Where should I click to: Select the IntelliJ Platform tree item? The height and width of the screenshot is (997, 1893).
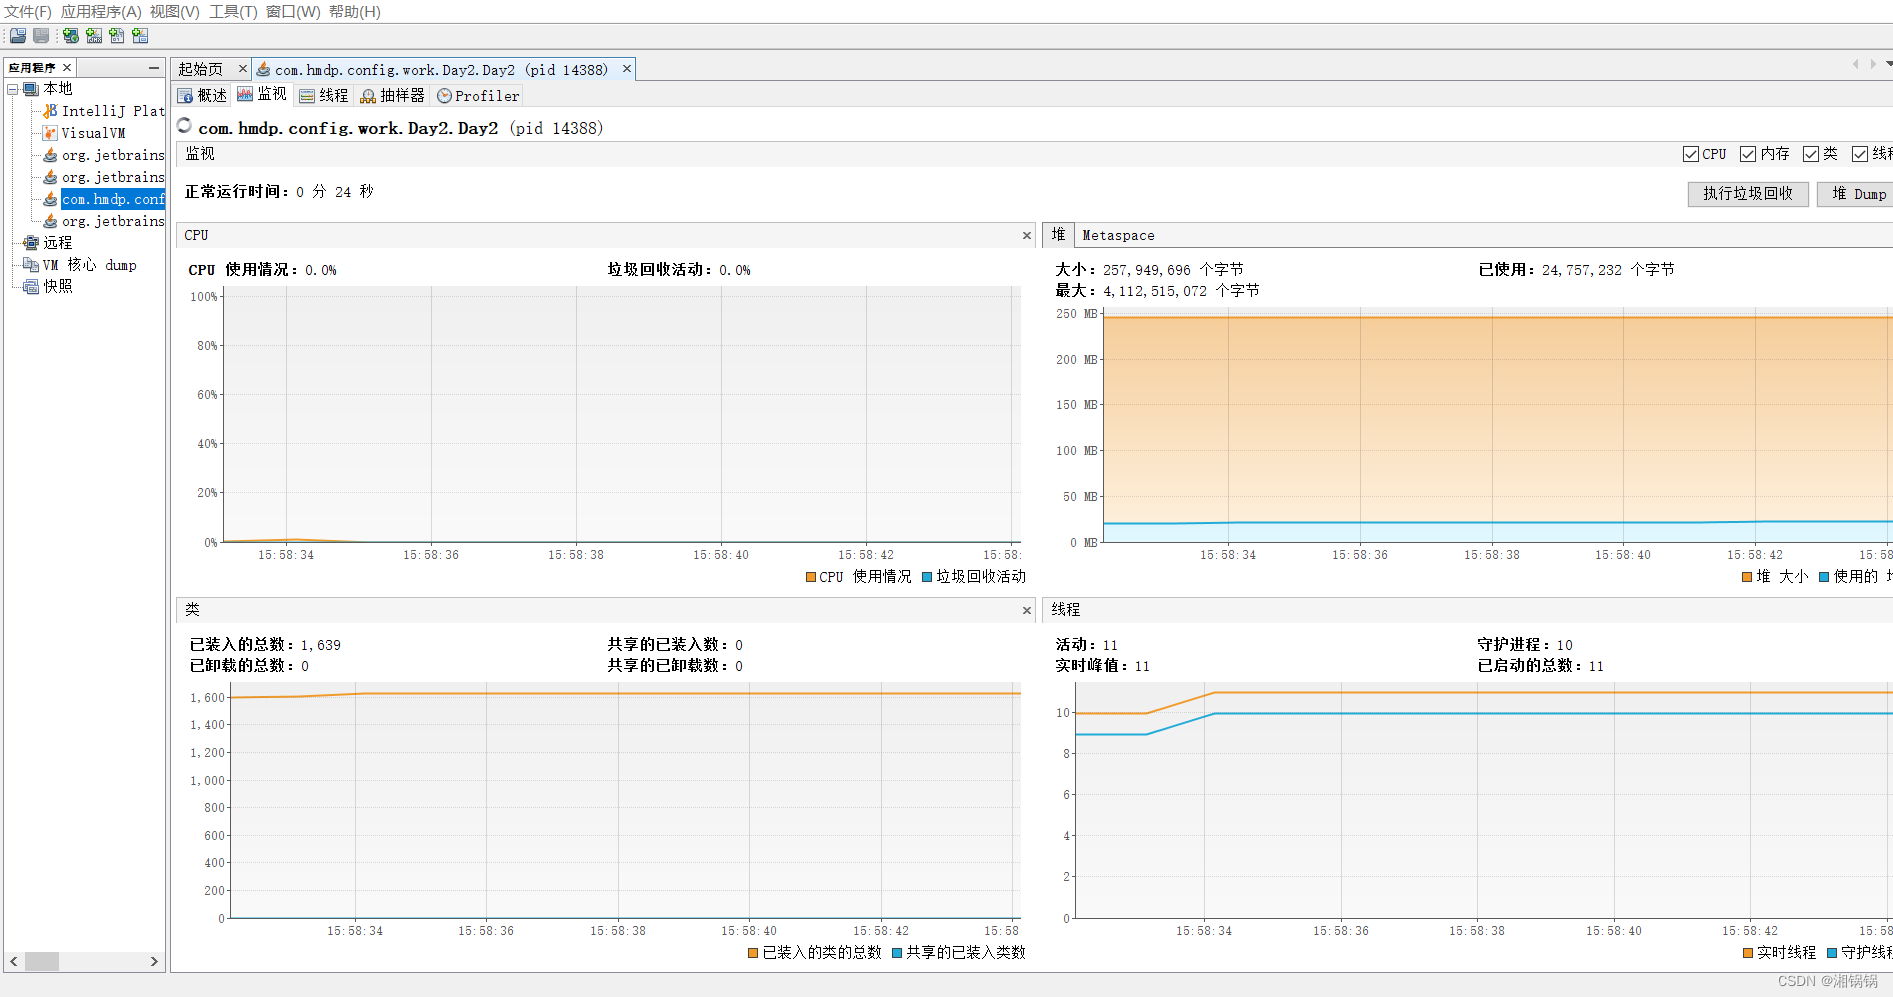113,111
